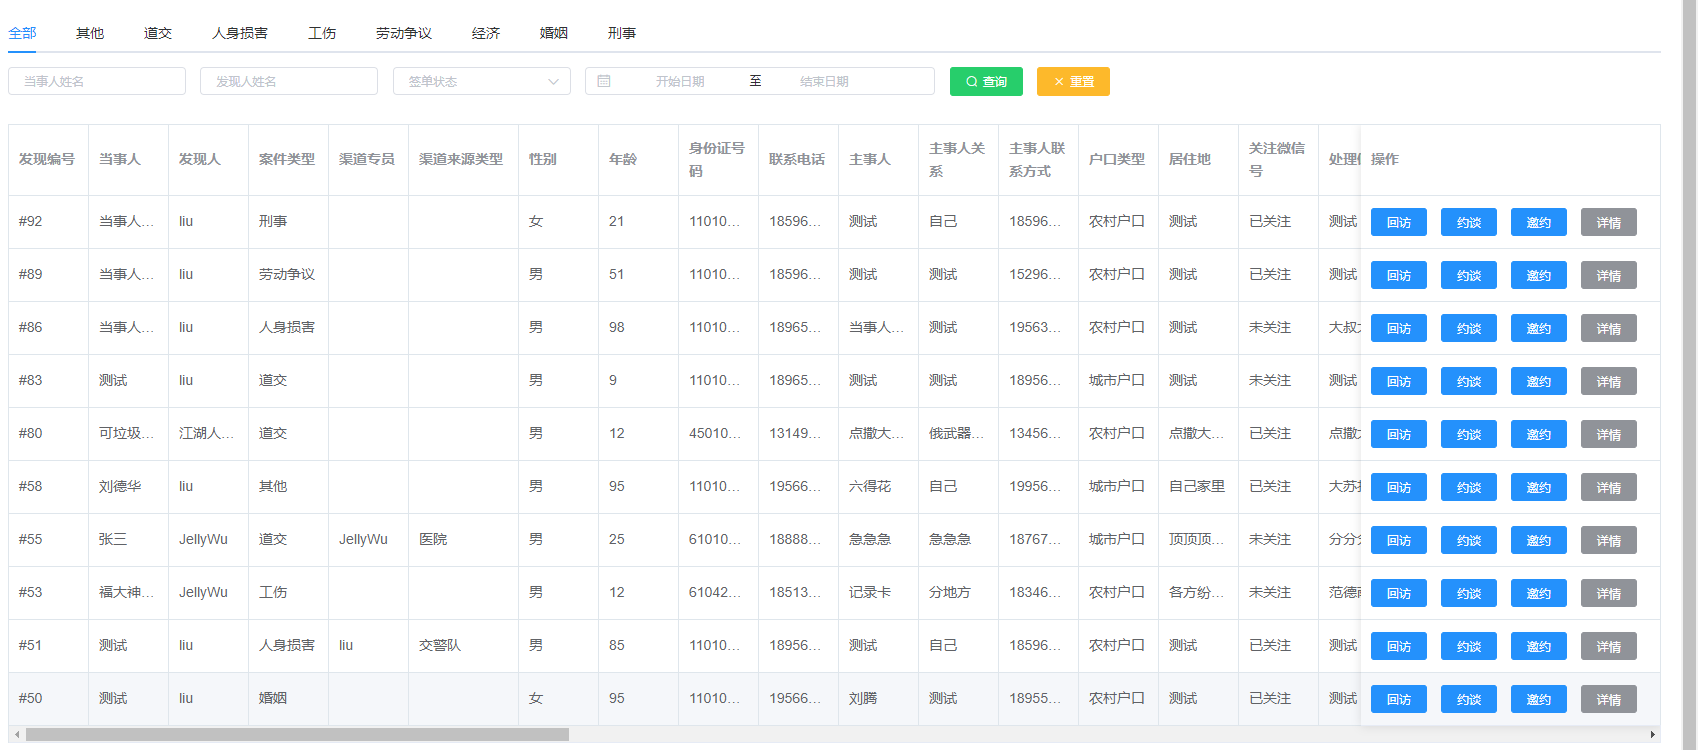Viewport: 1698px width, 750px height.
Task: Open the 婚姻 tab
Action: coord(554,33)
